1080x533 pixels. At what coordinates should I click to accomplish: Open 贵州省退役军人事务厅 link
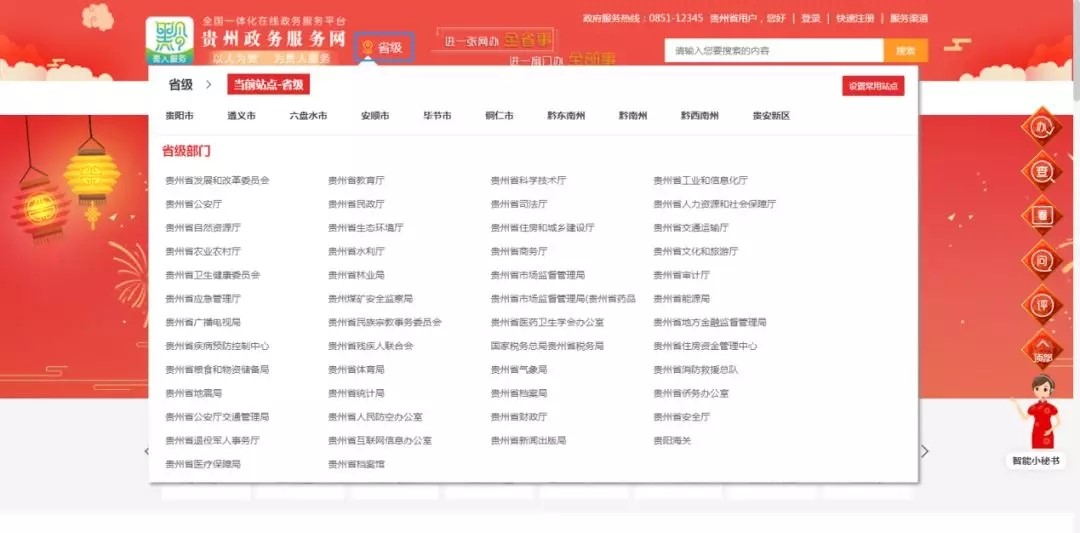tap(213, 440)
